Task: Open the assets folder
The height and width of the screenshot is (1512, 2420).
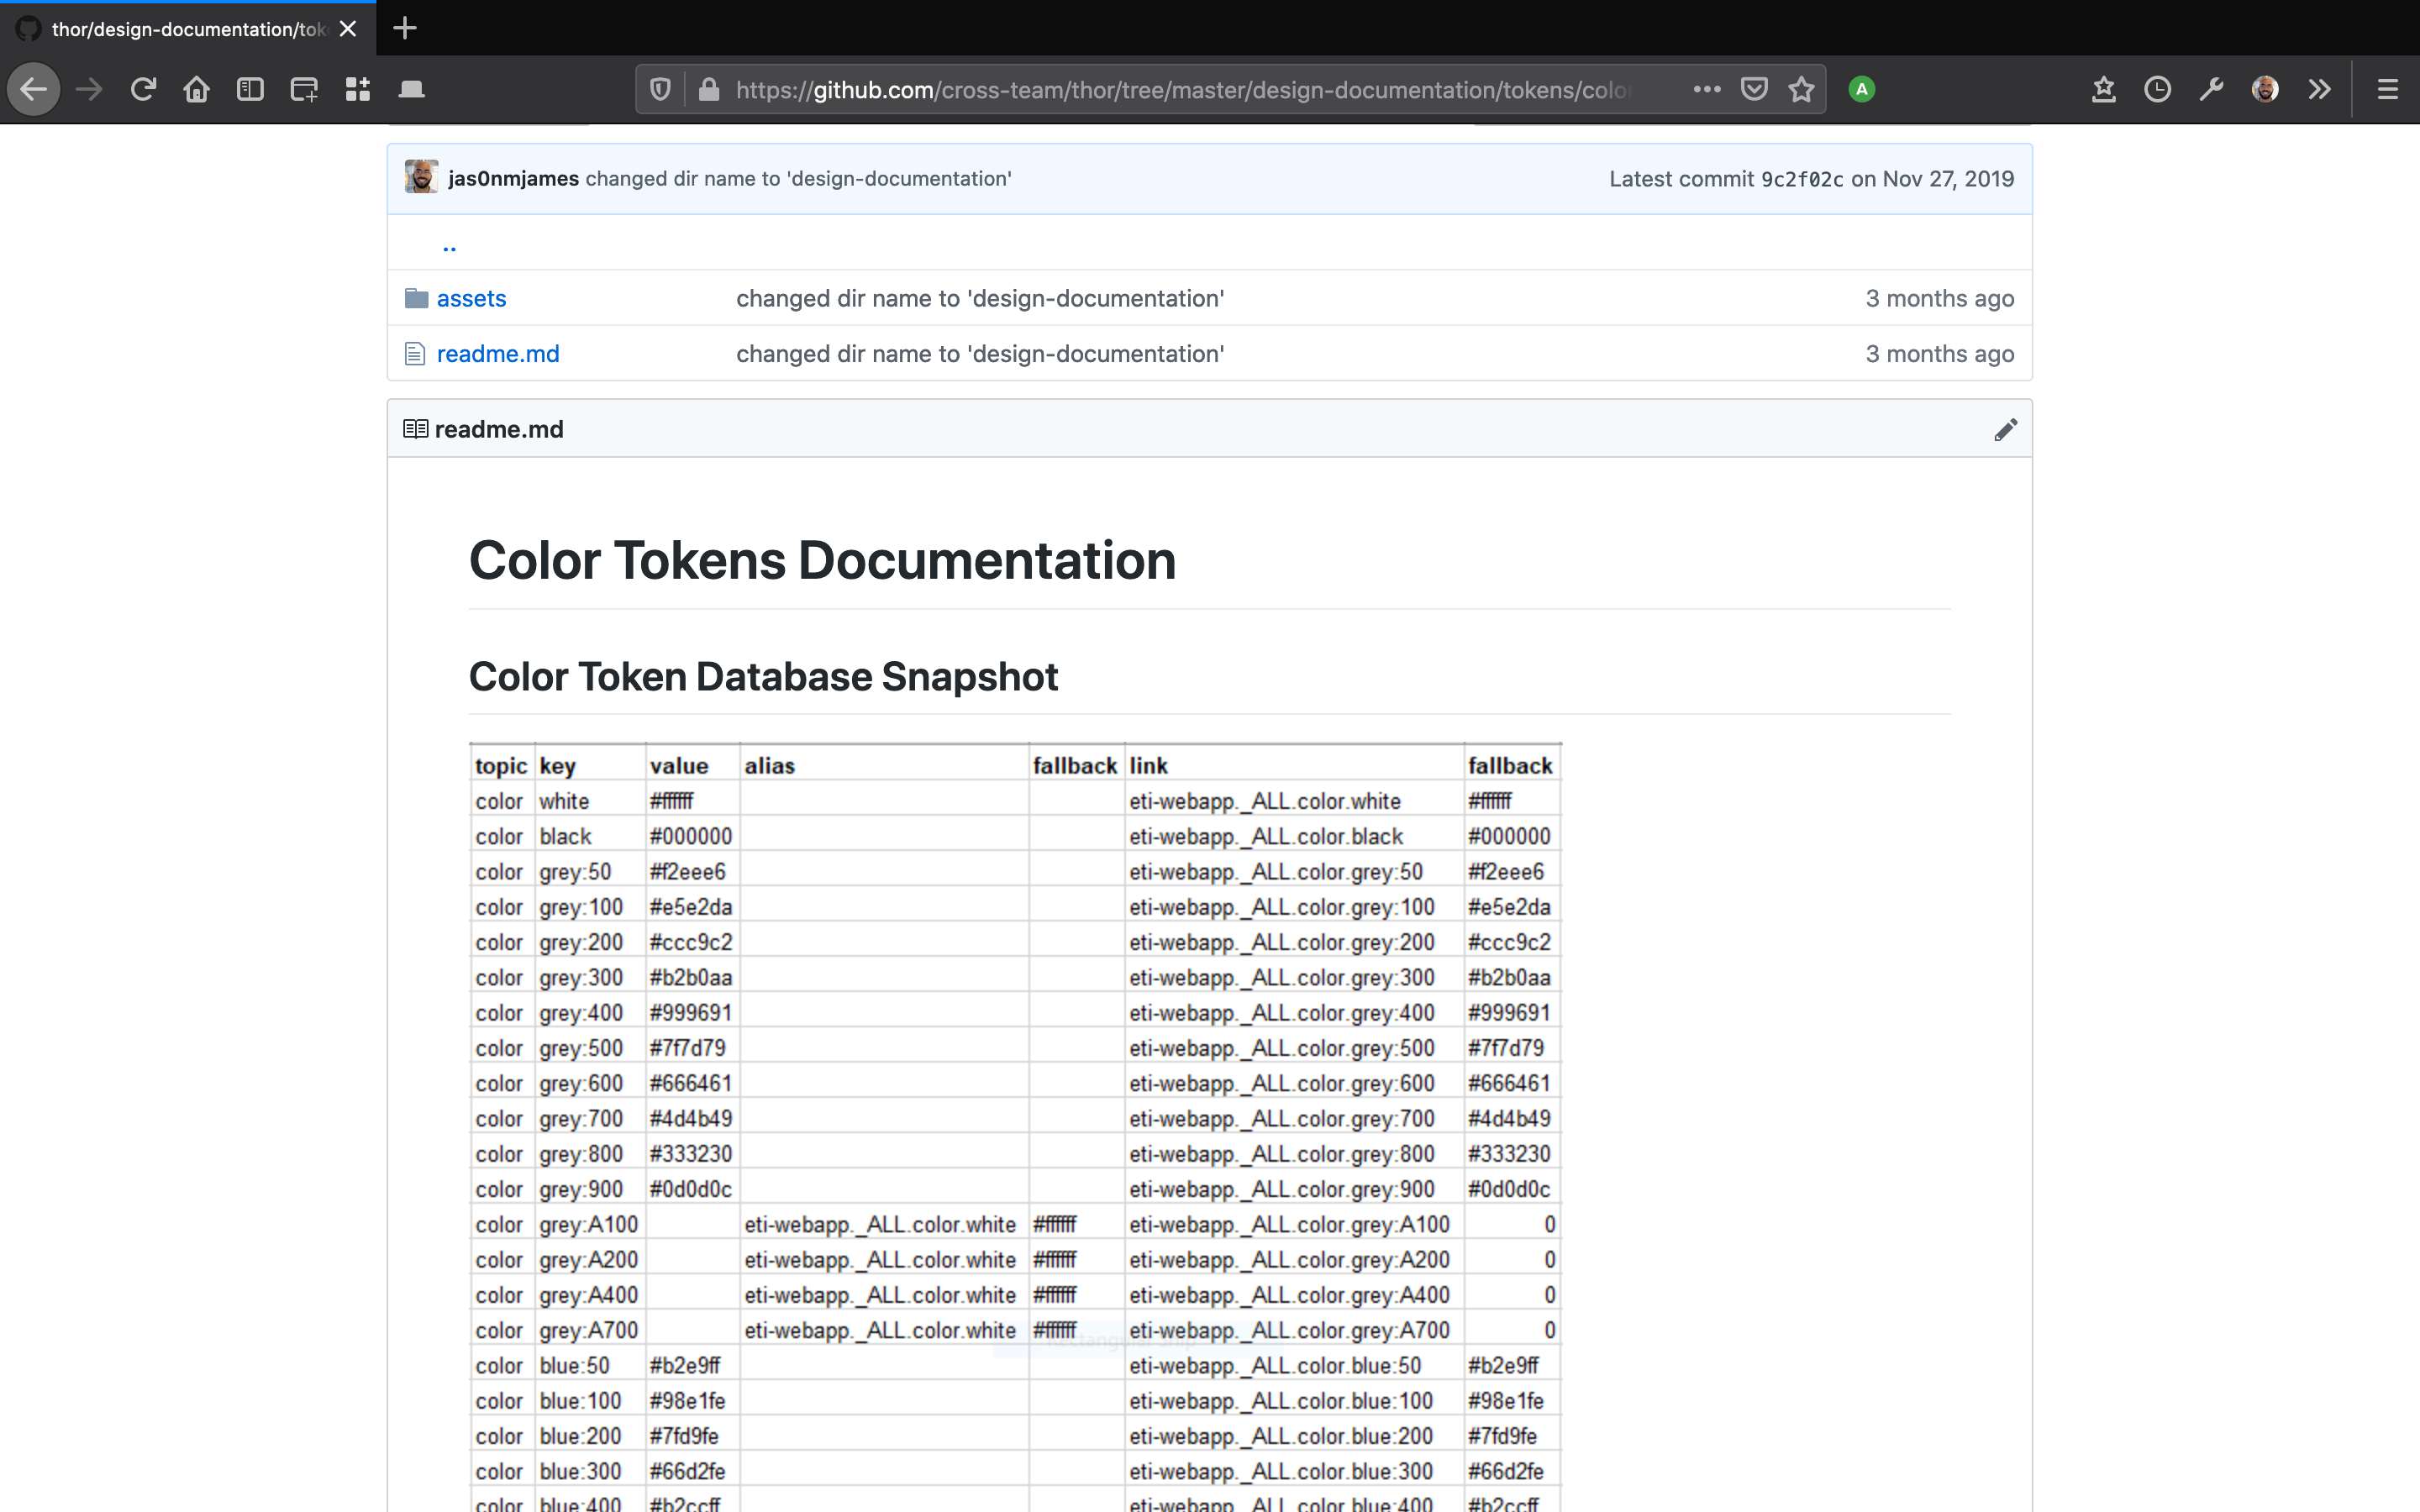Action: [471, 298]
